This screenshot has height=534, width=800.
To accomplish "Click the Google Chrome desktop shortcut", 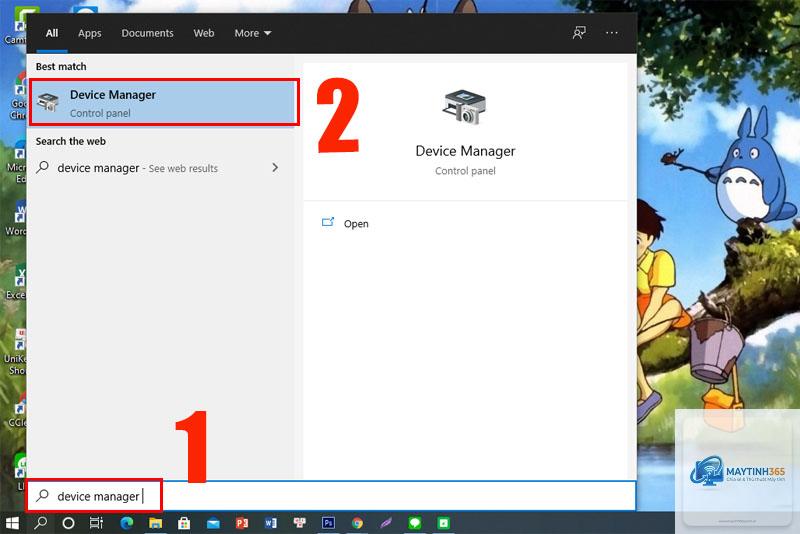I will 18,97.
